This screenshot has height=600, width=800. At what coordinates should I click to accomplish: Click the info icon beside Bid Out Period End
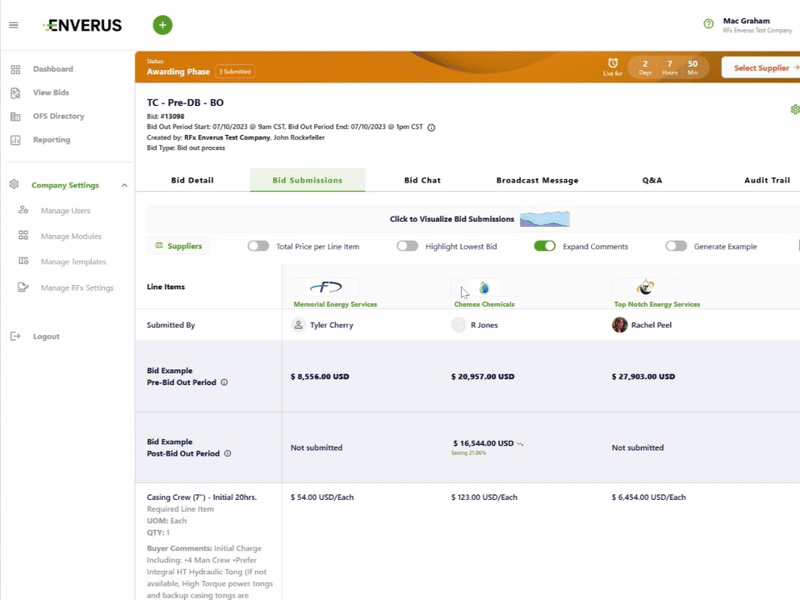click(431, 128)
